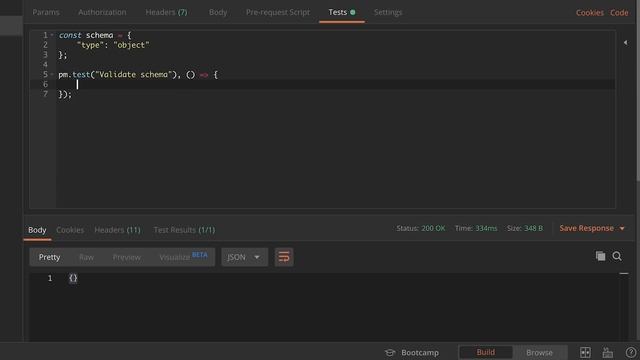Select the Pretty view mode
This screenshot has width=640, height=360.
click(49, 257)
